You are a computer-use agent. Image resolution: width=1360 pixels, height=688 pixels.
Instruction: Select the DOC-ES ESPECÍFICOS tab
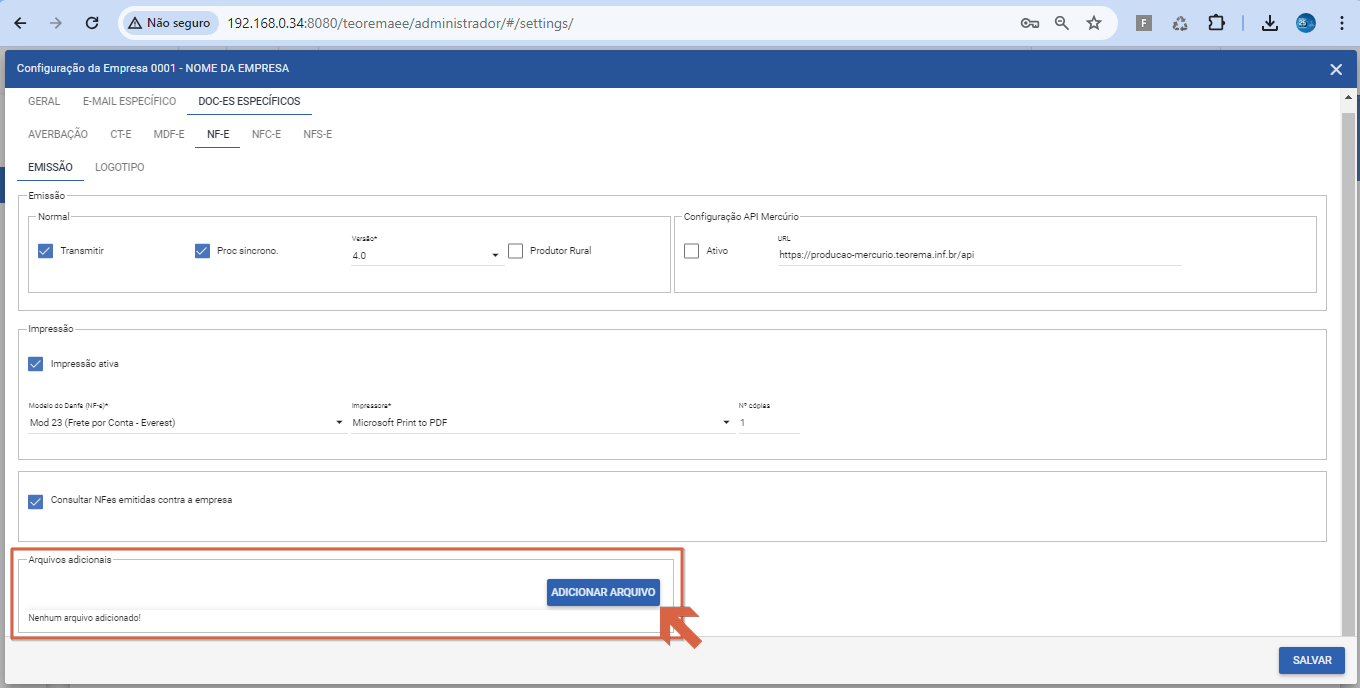click(x=249, y=101)
